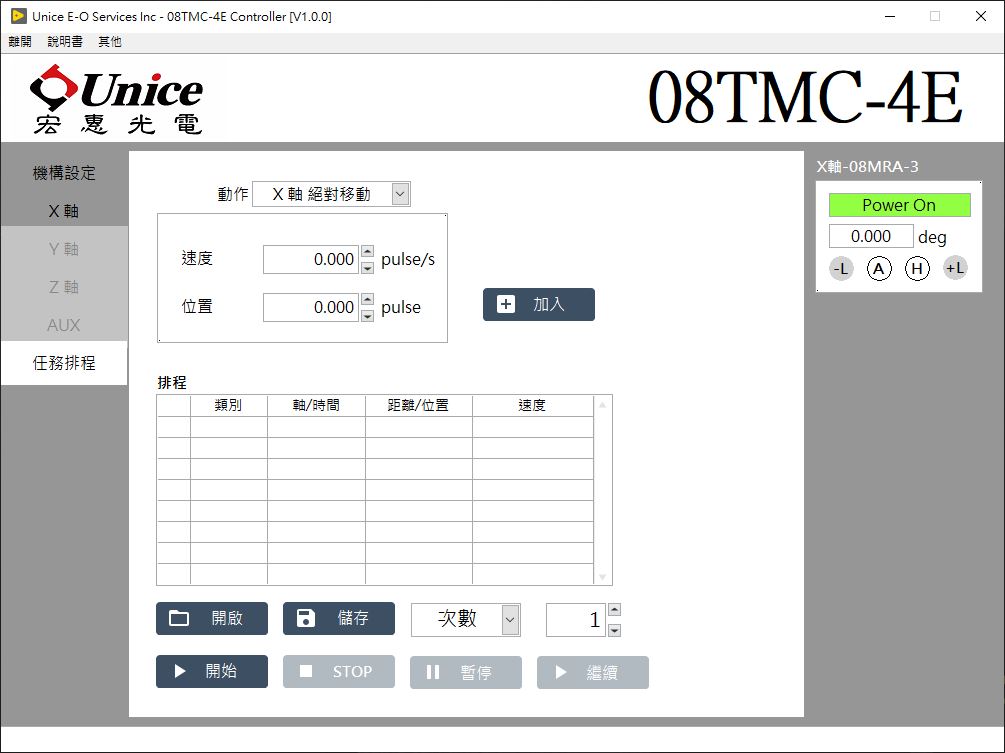Click the schedule table scroll-up arrow
This screenshot has width=1005, height=753.
point(602,404)
